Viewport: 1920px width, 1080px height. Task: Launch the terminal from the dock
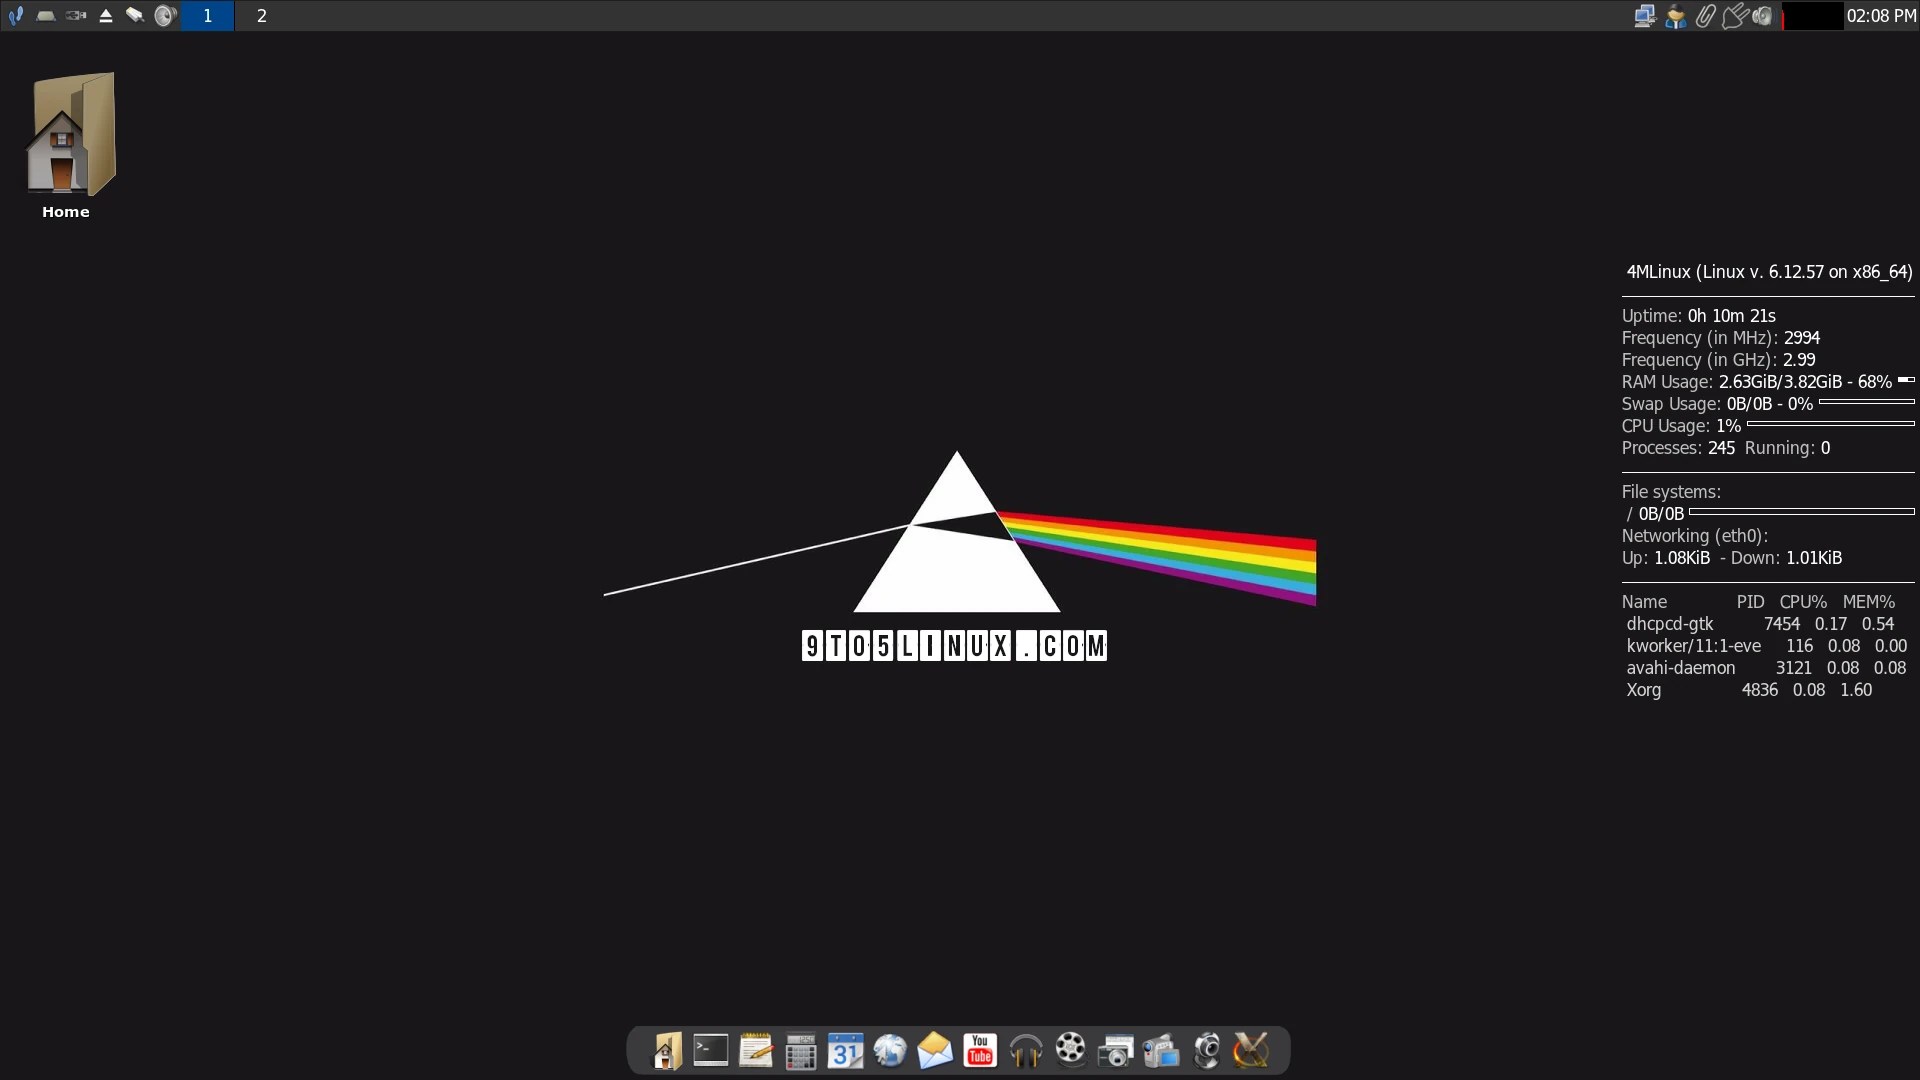[710, 1050]
